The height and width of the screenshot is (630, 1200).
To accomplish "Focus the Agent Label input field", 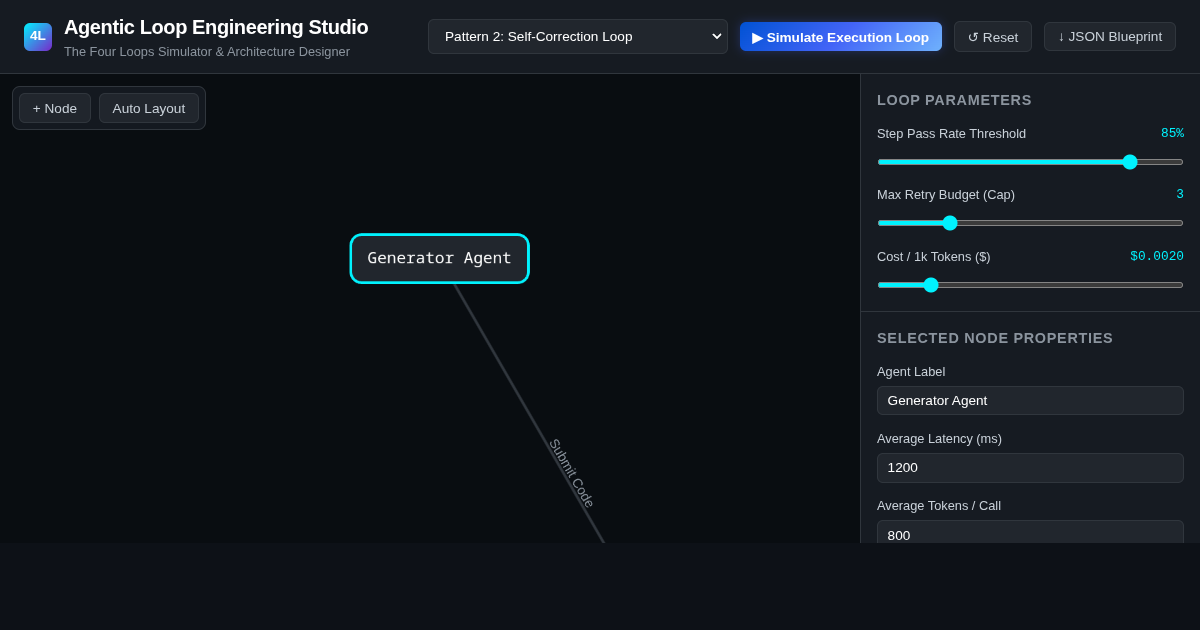I will tap(1030, 401).
